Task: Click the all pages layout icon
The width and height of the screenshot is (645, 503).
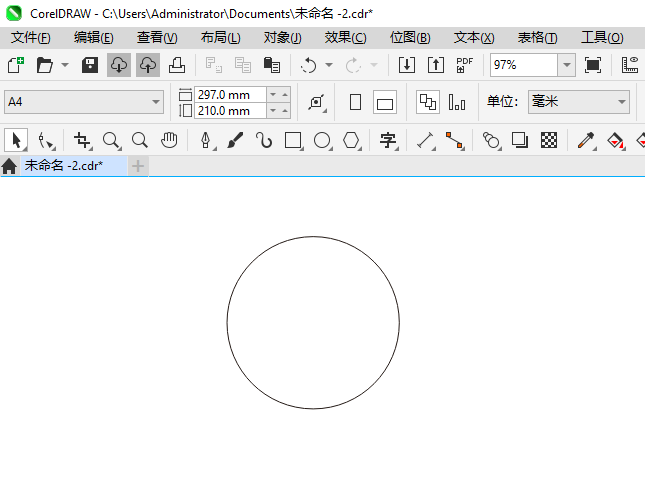Action: coord(428,102)
